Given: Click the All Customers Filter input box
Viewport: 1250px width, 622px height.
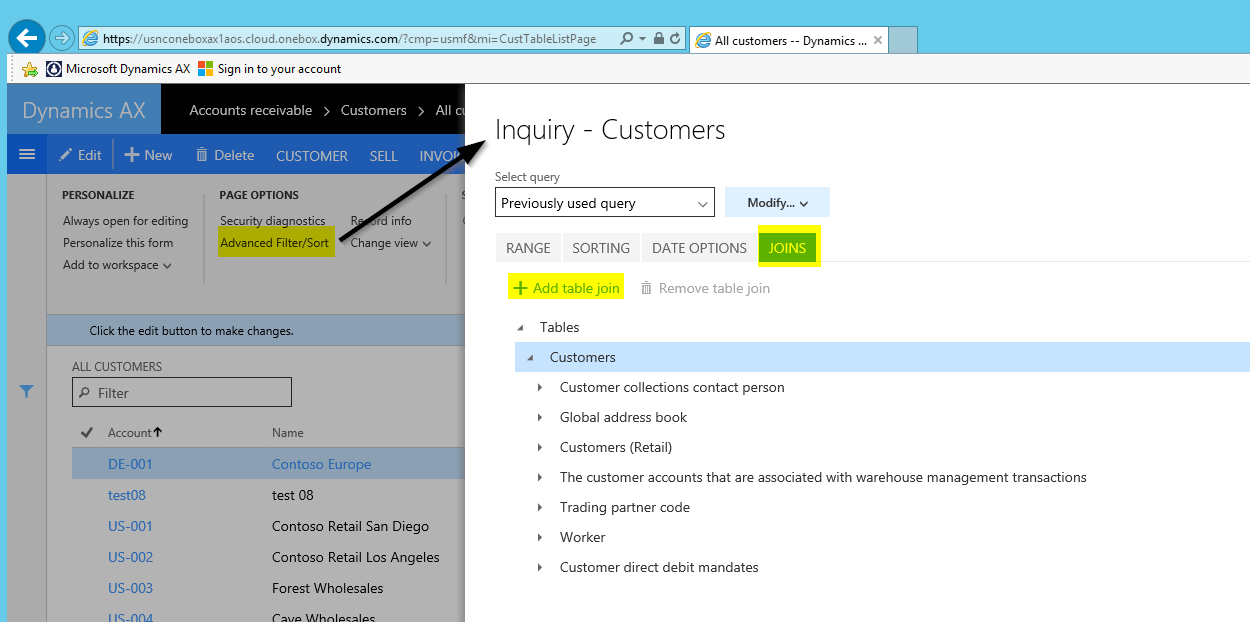Looking at the screenshot, I should (182, 393).
